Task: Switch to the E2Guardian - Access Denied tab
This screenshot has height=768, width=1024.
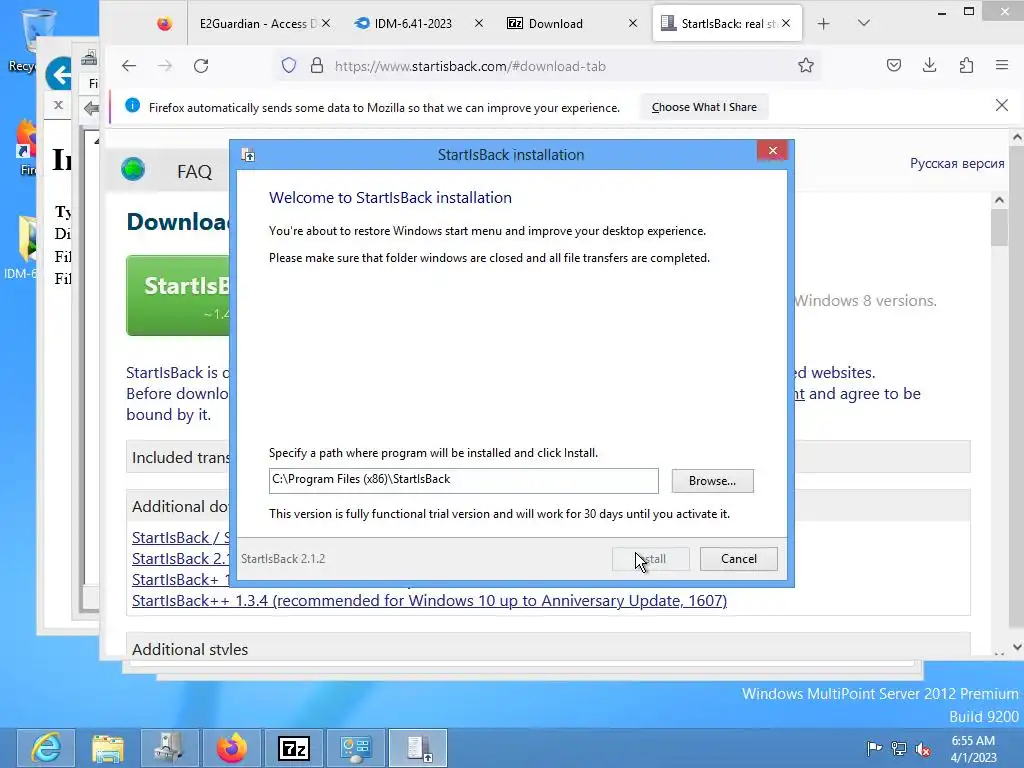Action: click(257, 24)
